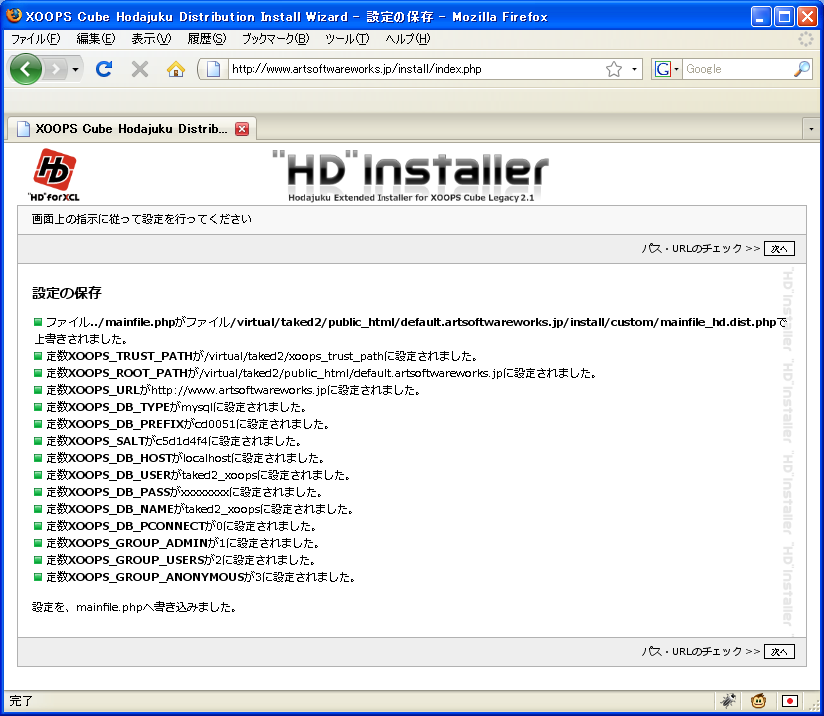Viewport: 824px width, 716px height.
Task: Open the list-all-tabs dropdown
Action: pyautogui.click(x=811, y=129)
